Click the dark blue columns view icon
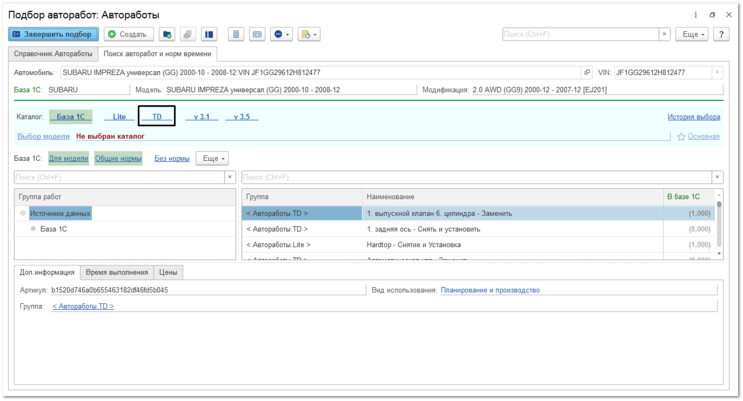The width and height of the screenshot is (743, 401). (x=208, y=34)
